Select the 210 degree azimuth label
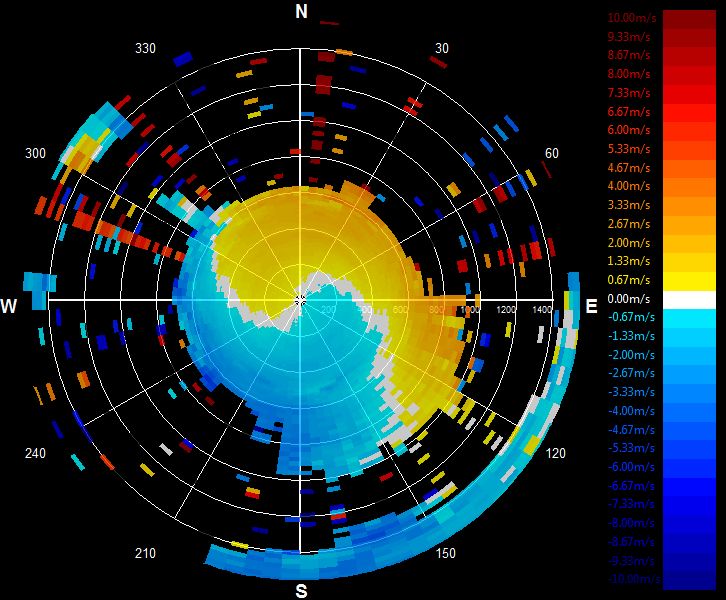This screenshot has width=726, height=600. [x=145, y=553]
